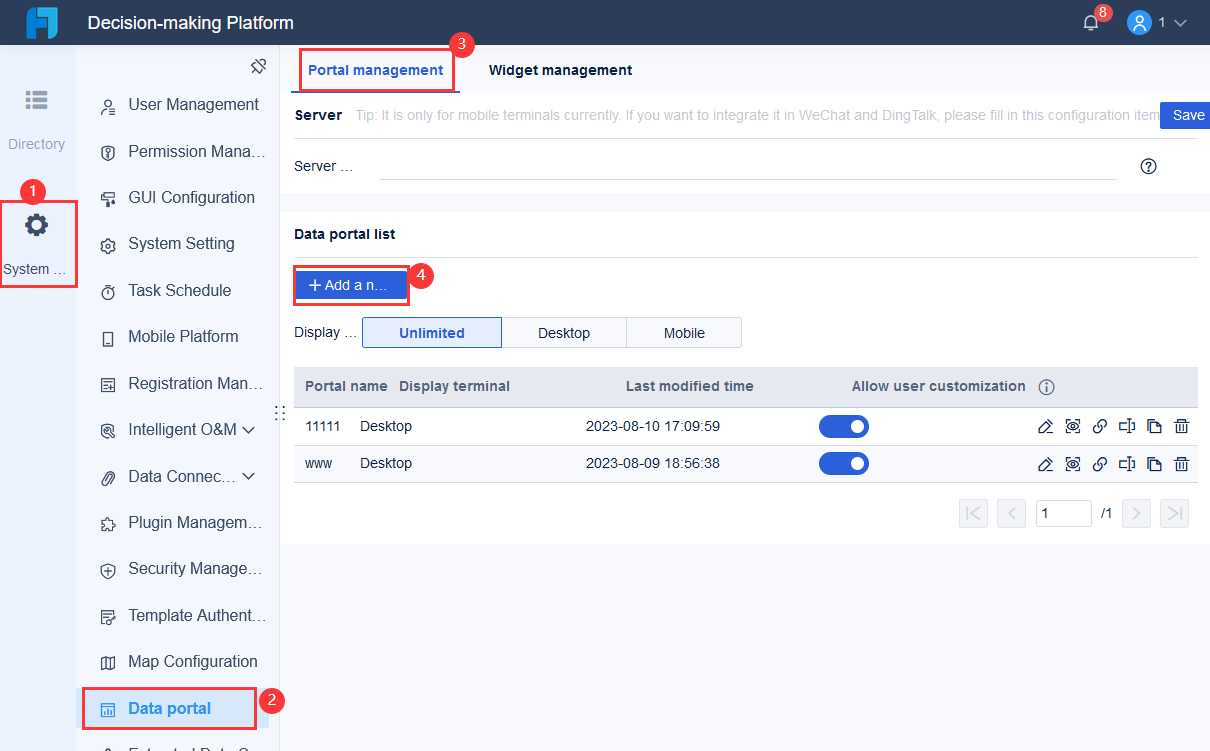
Task: Open Map Configuration in the sidebar
Action: 192,661
